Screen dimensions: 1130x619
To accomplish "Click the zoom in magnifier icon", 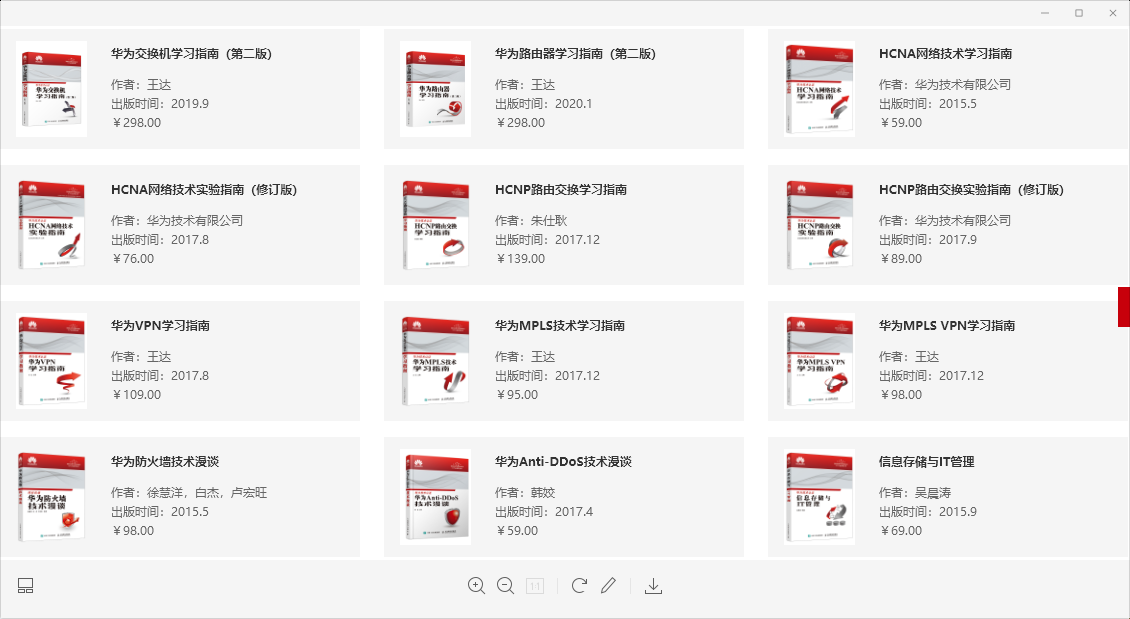I will click(x=476, y=586).
